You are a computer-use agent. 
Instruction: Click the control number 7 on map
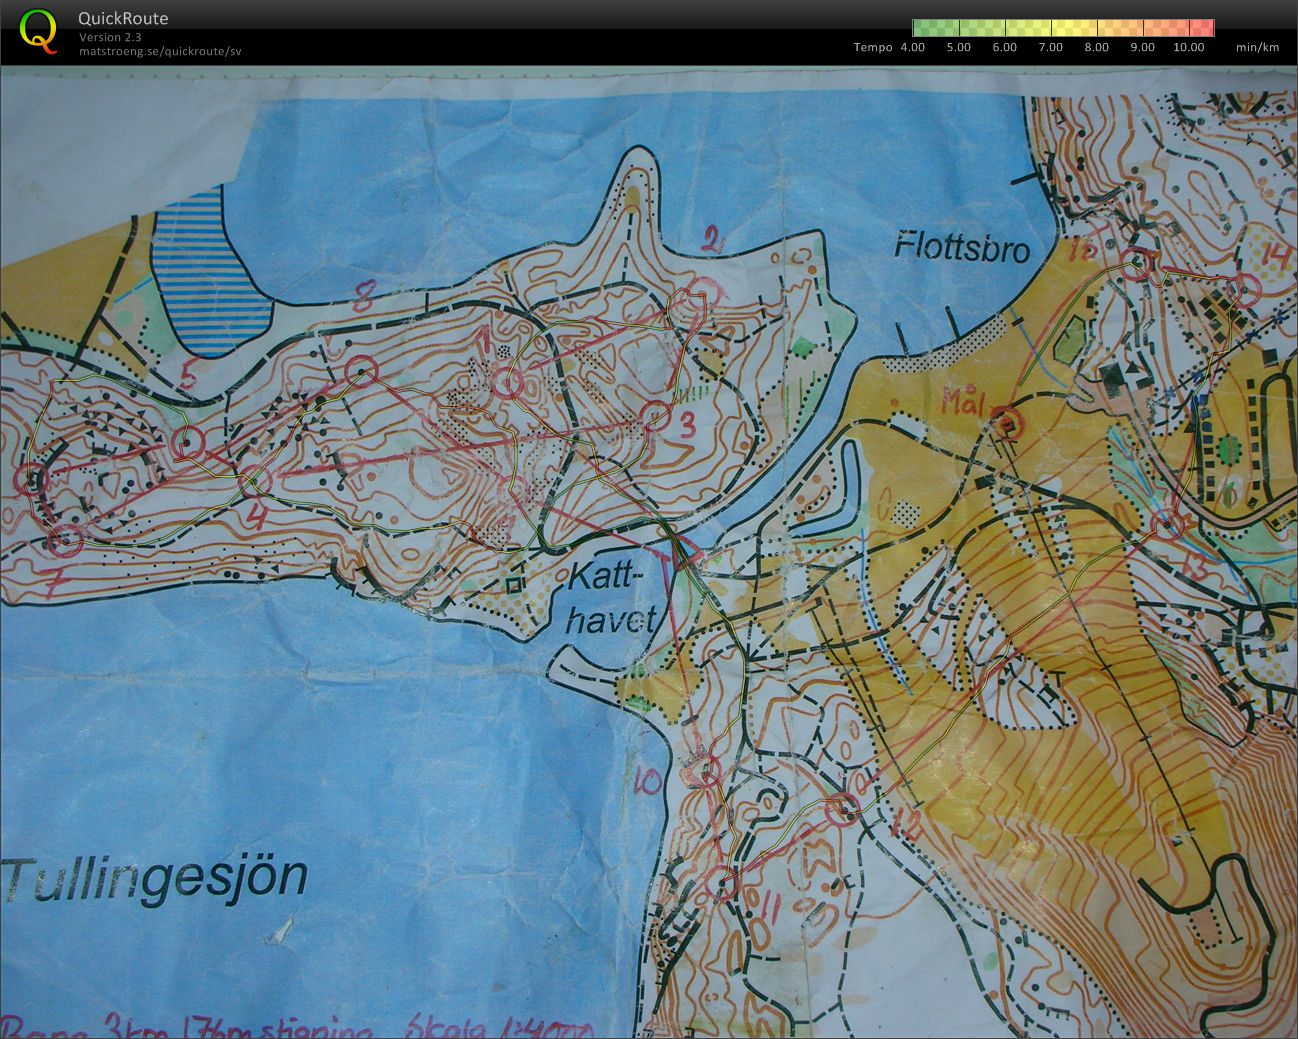[x=53, y=582]
